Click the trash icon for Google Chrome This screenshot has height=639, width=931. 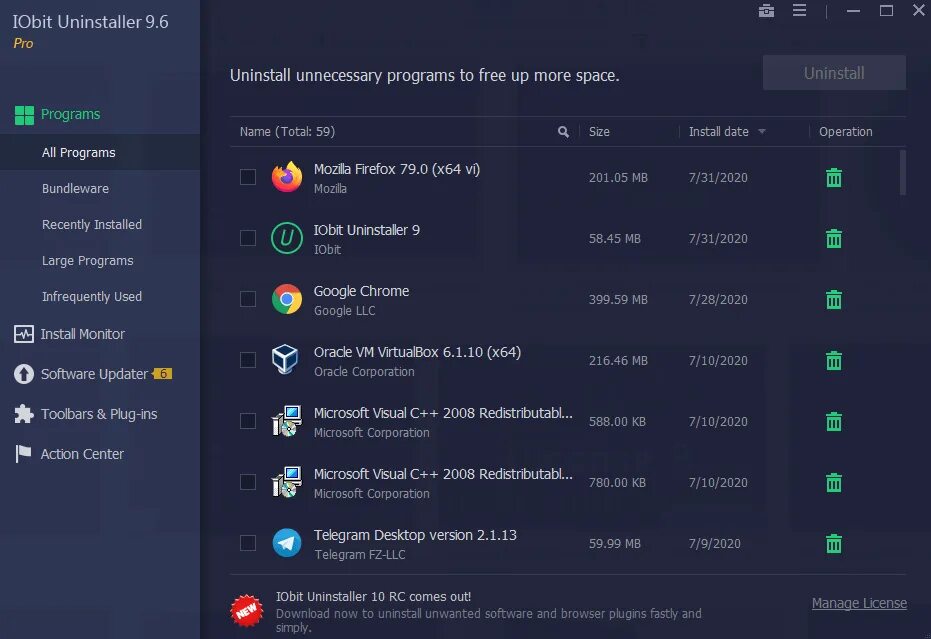click(834, 299)
